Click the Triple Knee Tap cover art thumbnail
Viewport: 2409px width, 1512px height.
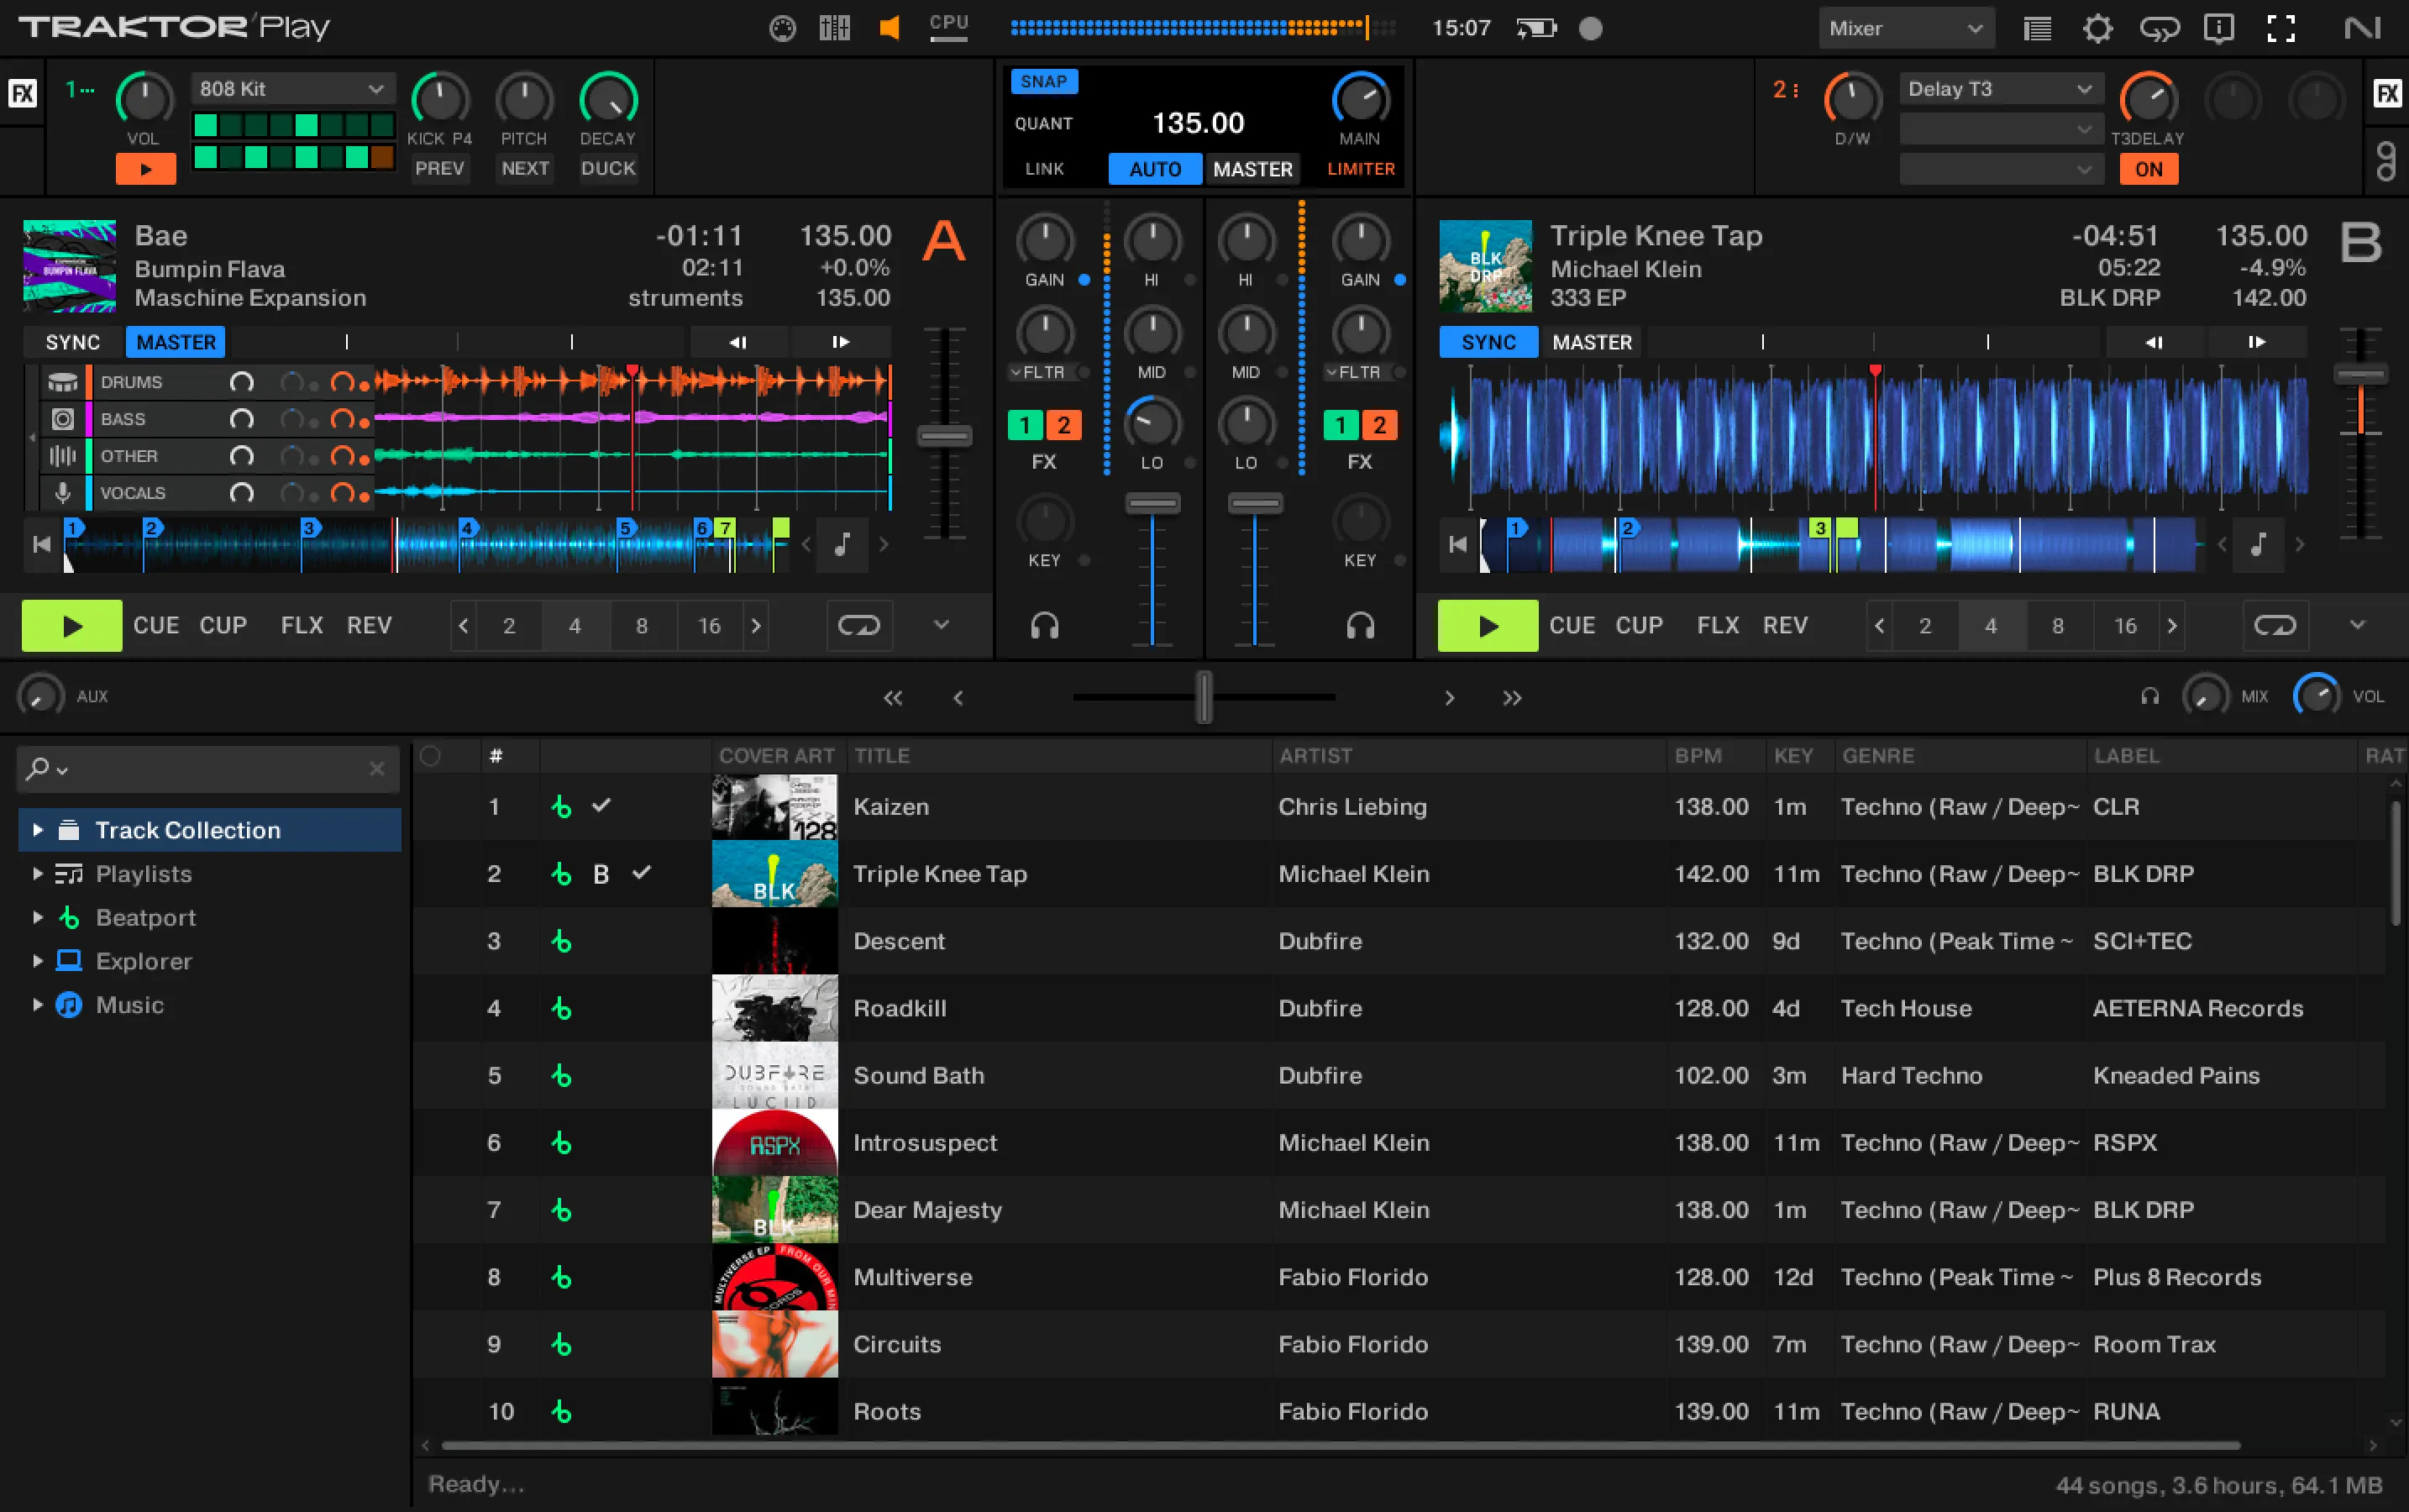[x=775, y=873]
